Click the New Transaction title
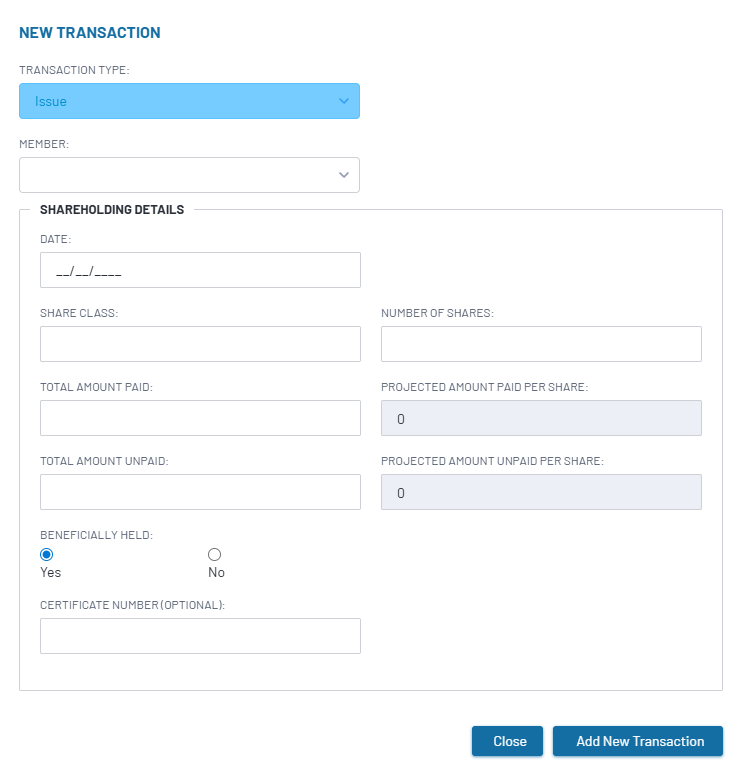The width and height of the screenshot is (739, 773). 90,33
